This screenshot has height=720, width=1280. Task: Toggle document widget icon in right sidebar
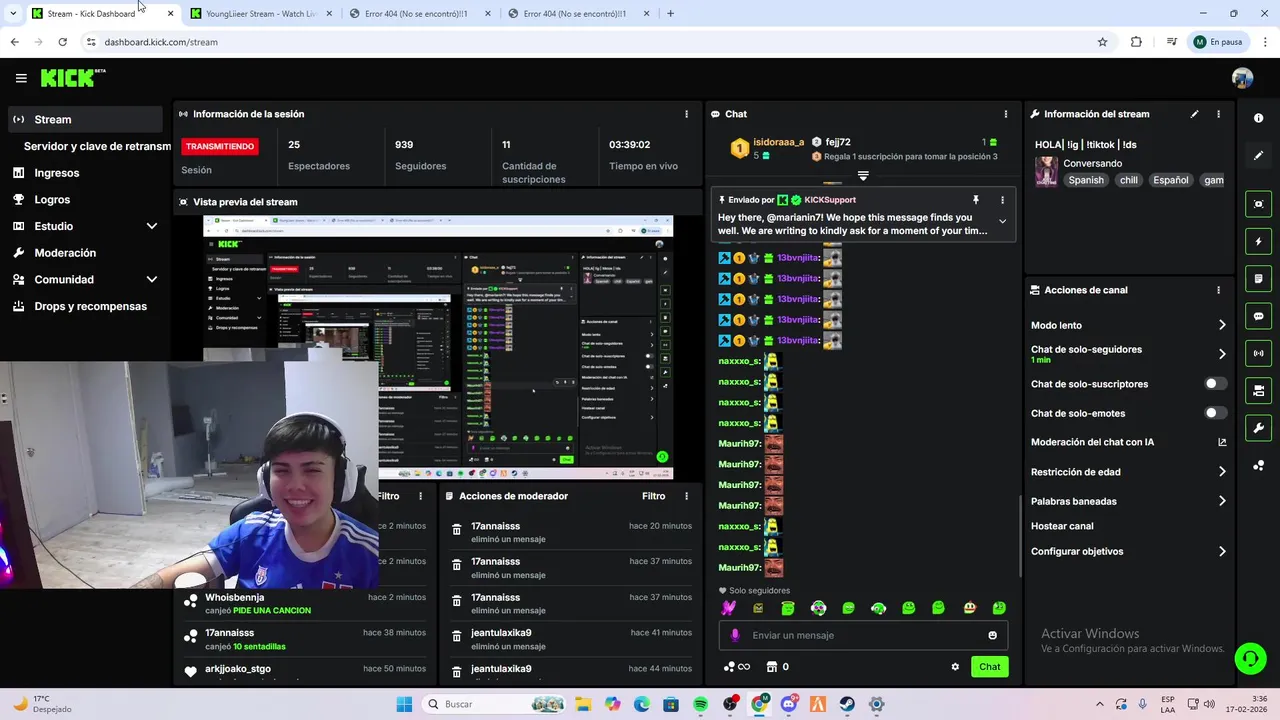1258,278
